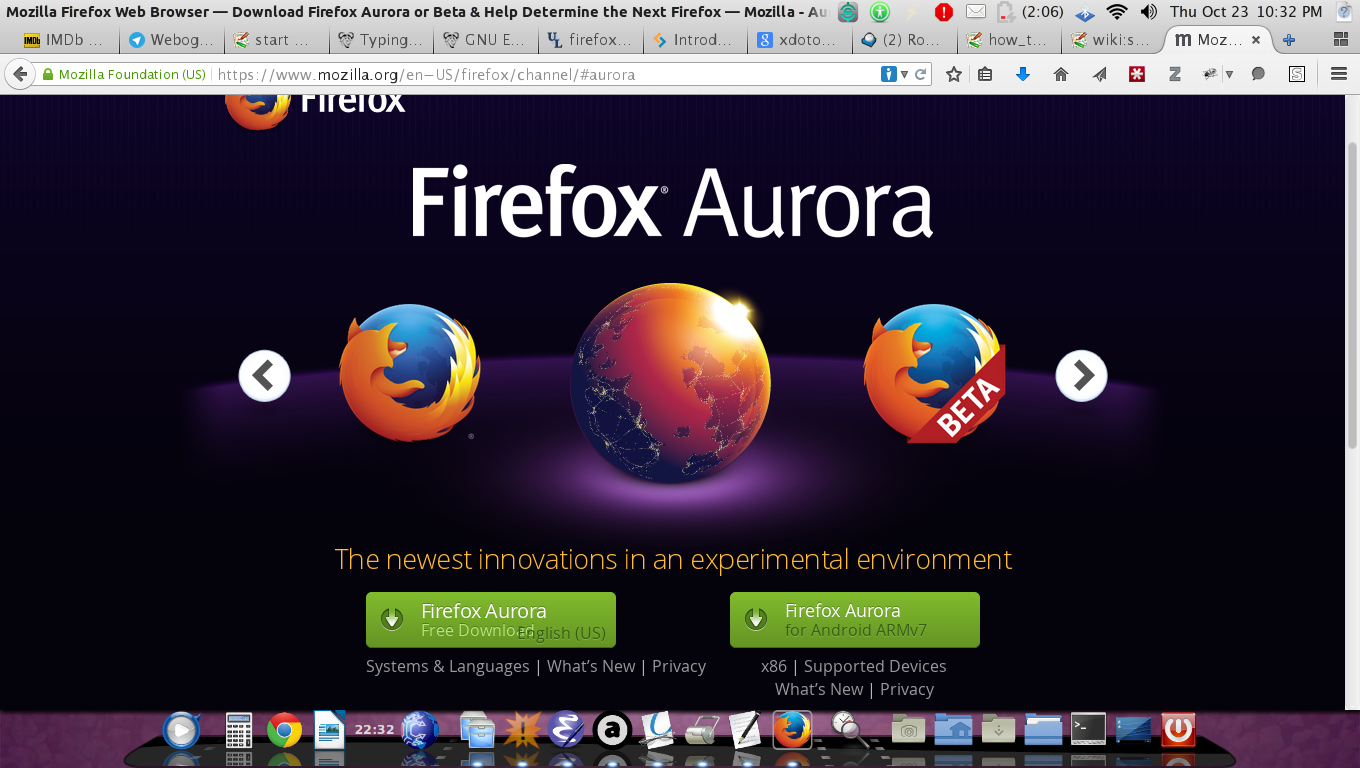Open the globe browser dock icon

pos(420,730)
